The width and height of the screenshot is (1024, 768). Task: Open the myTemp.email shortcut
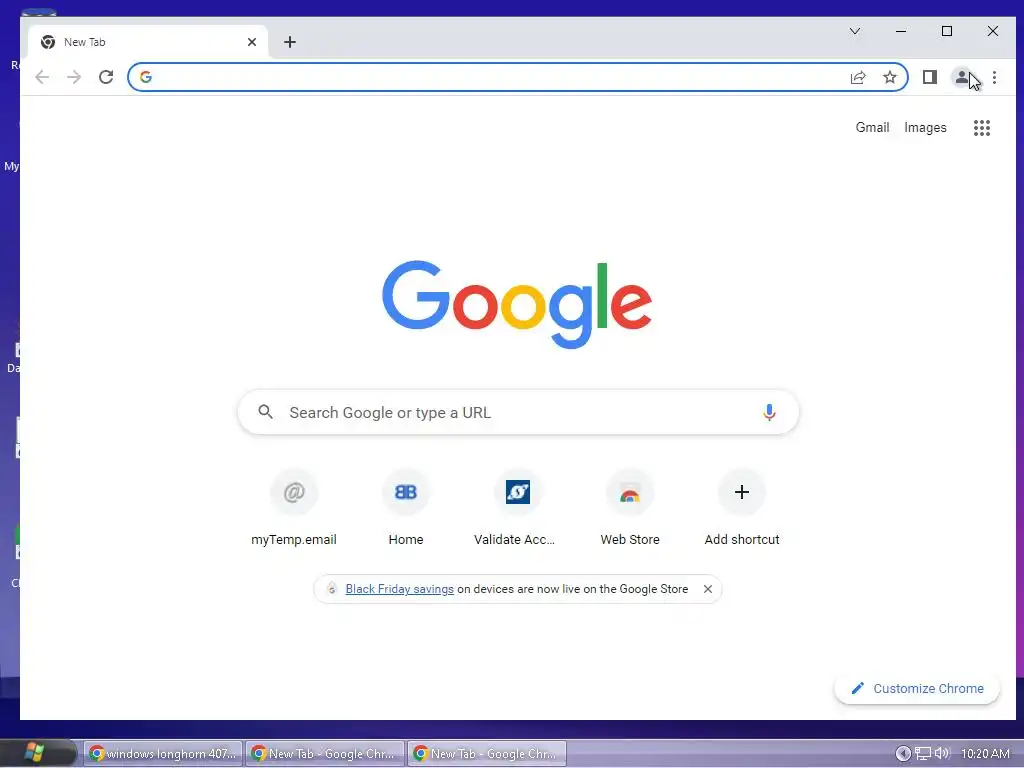click(x=294, y=507)
